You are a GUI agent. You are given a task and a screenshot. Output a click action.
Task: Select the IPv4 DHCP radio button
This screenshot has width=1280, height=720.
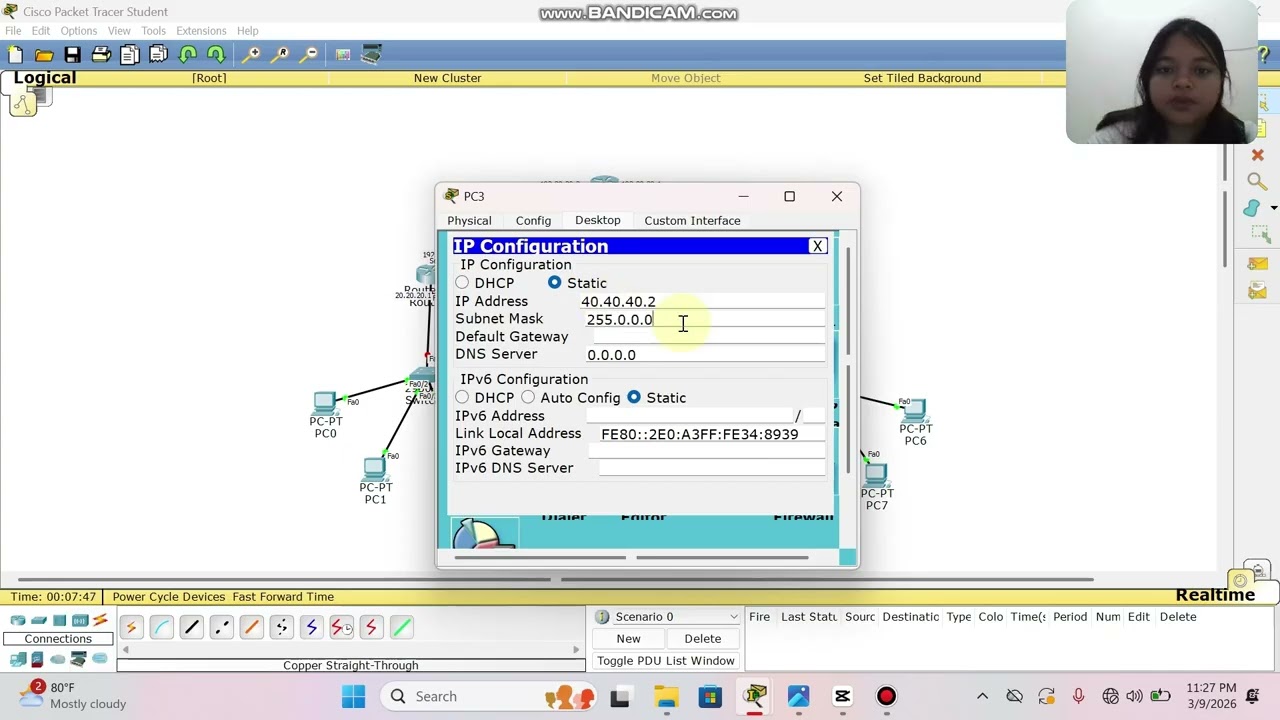462,283
